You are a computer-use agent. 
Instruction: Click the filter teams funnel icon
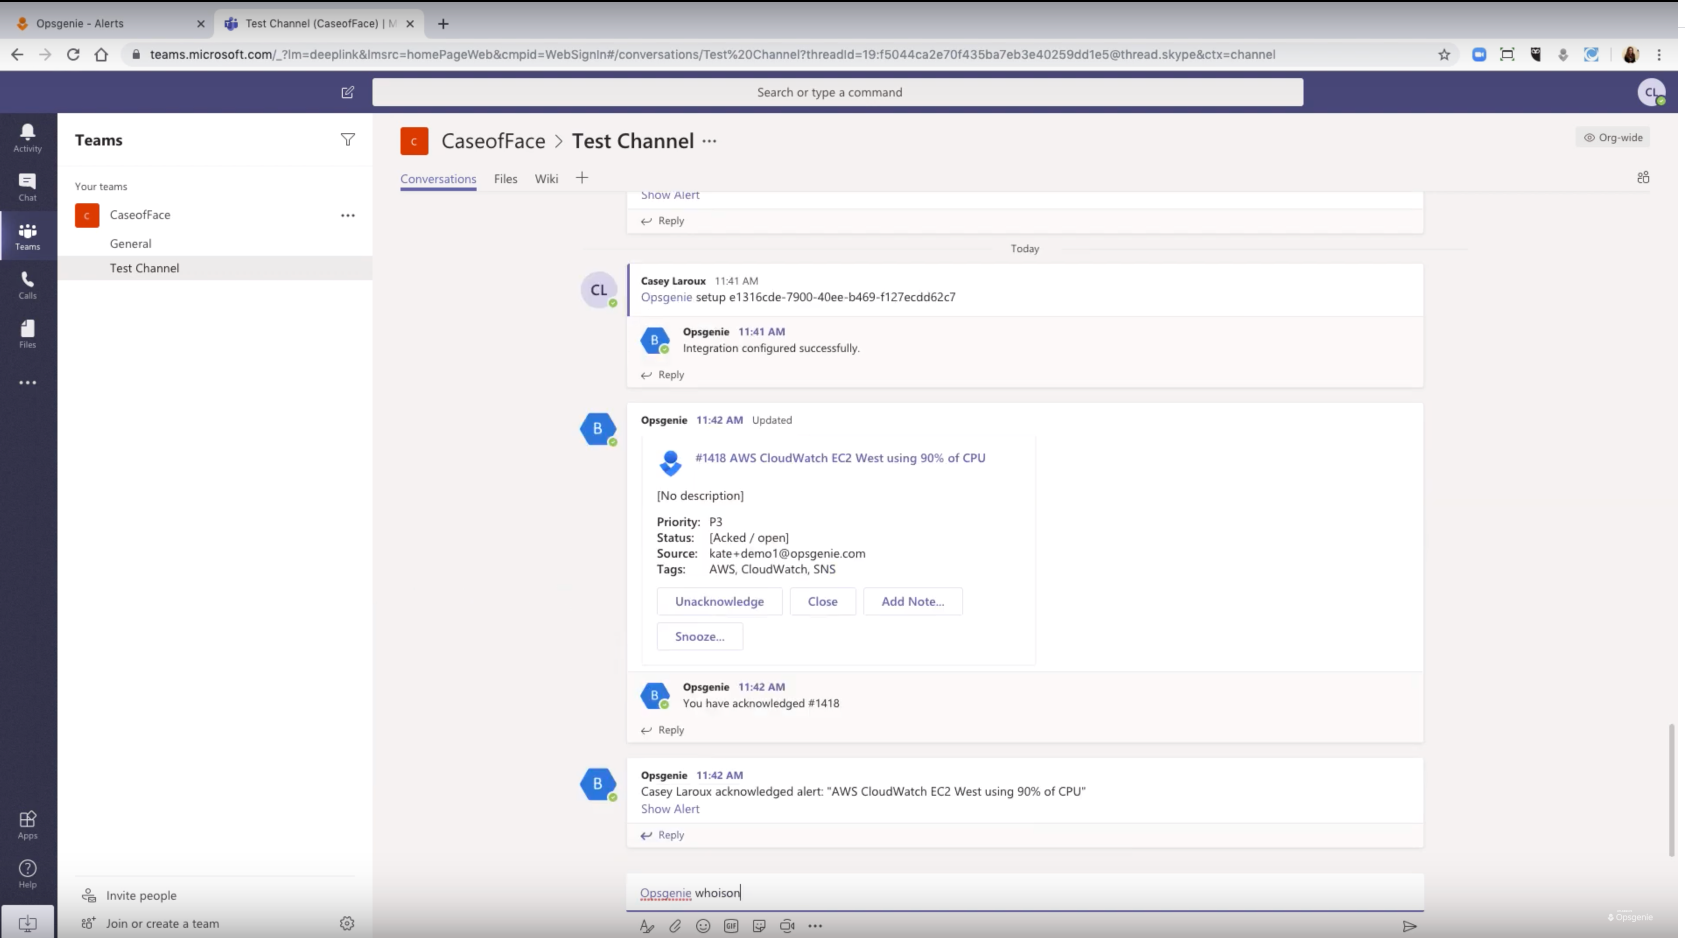click(348, 140)
